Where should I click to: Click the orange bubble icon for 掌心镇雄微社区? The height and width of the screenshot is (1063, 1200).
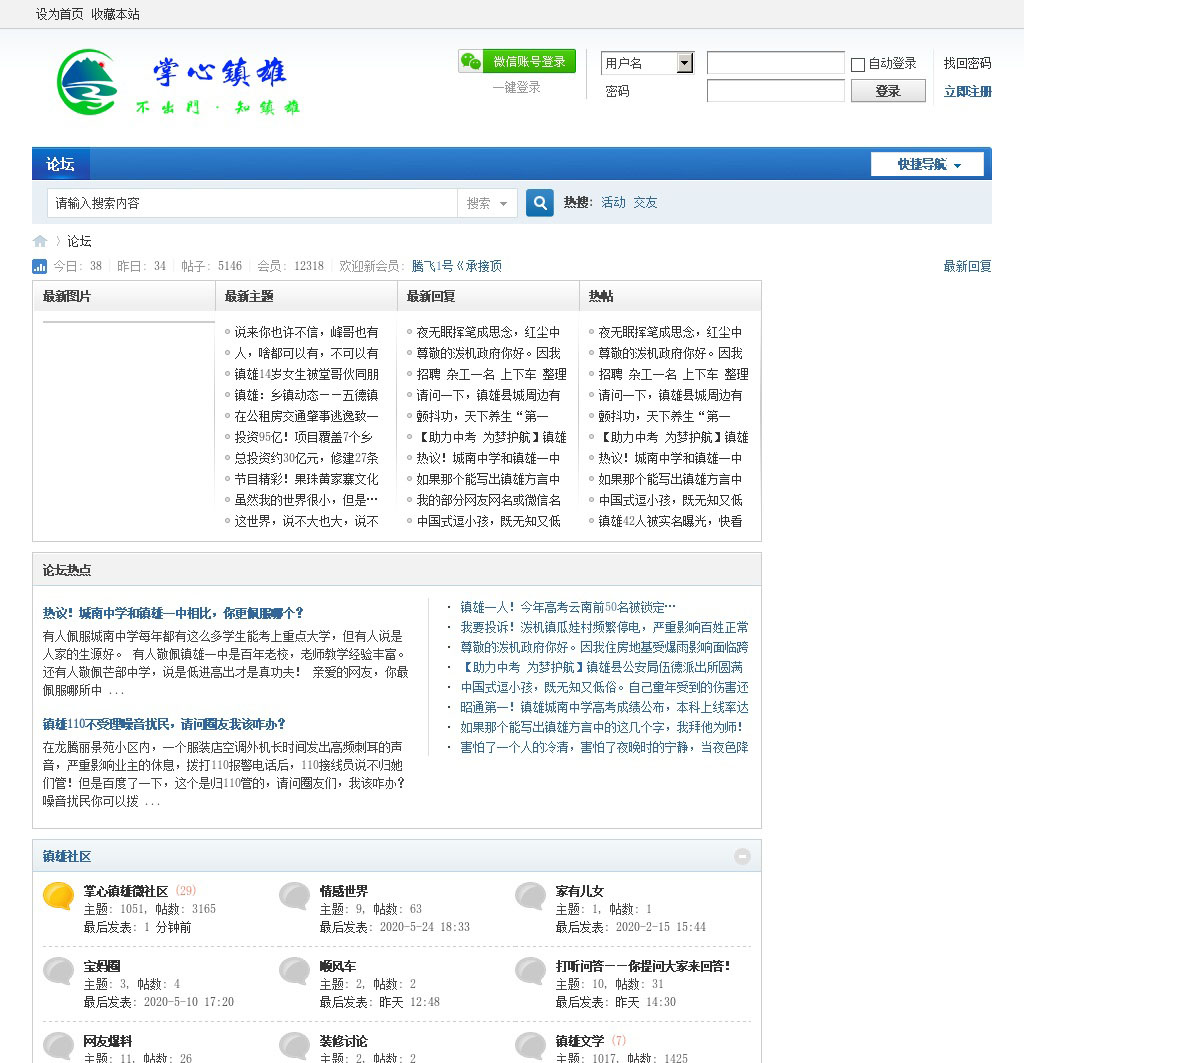pos(58,896)
